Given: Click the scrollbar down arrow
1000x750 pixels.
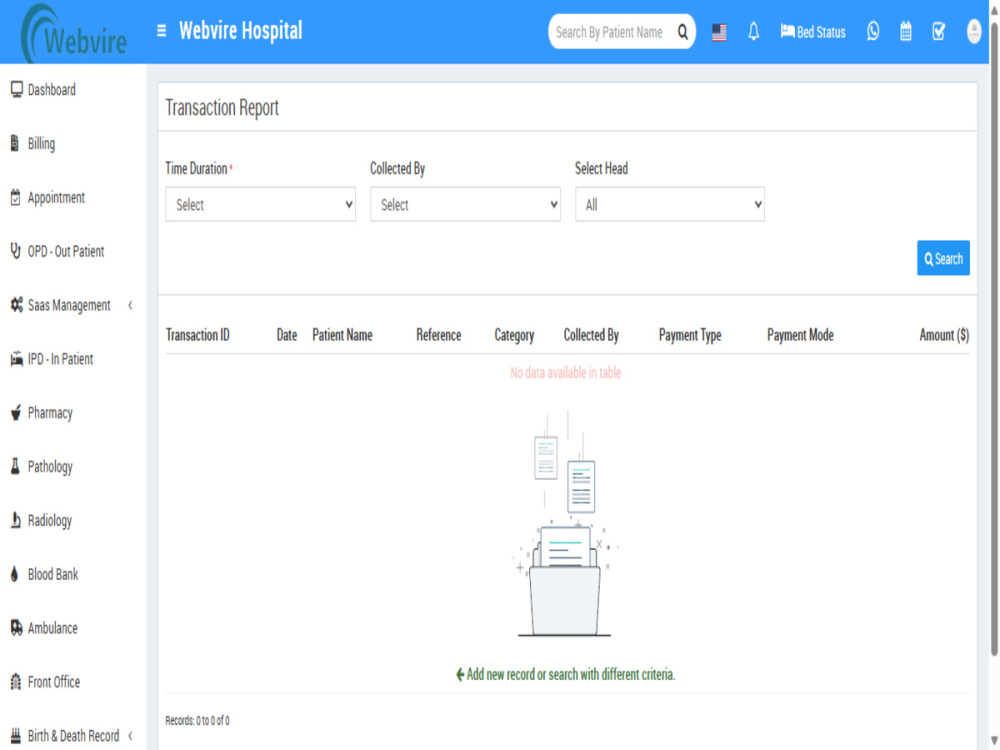Looking at the screenshot, I should point(994,740).
